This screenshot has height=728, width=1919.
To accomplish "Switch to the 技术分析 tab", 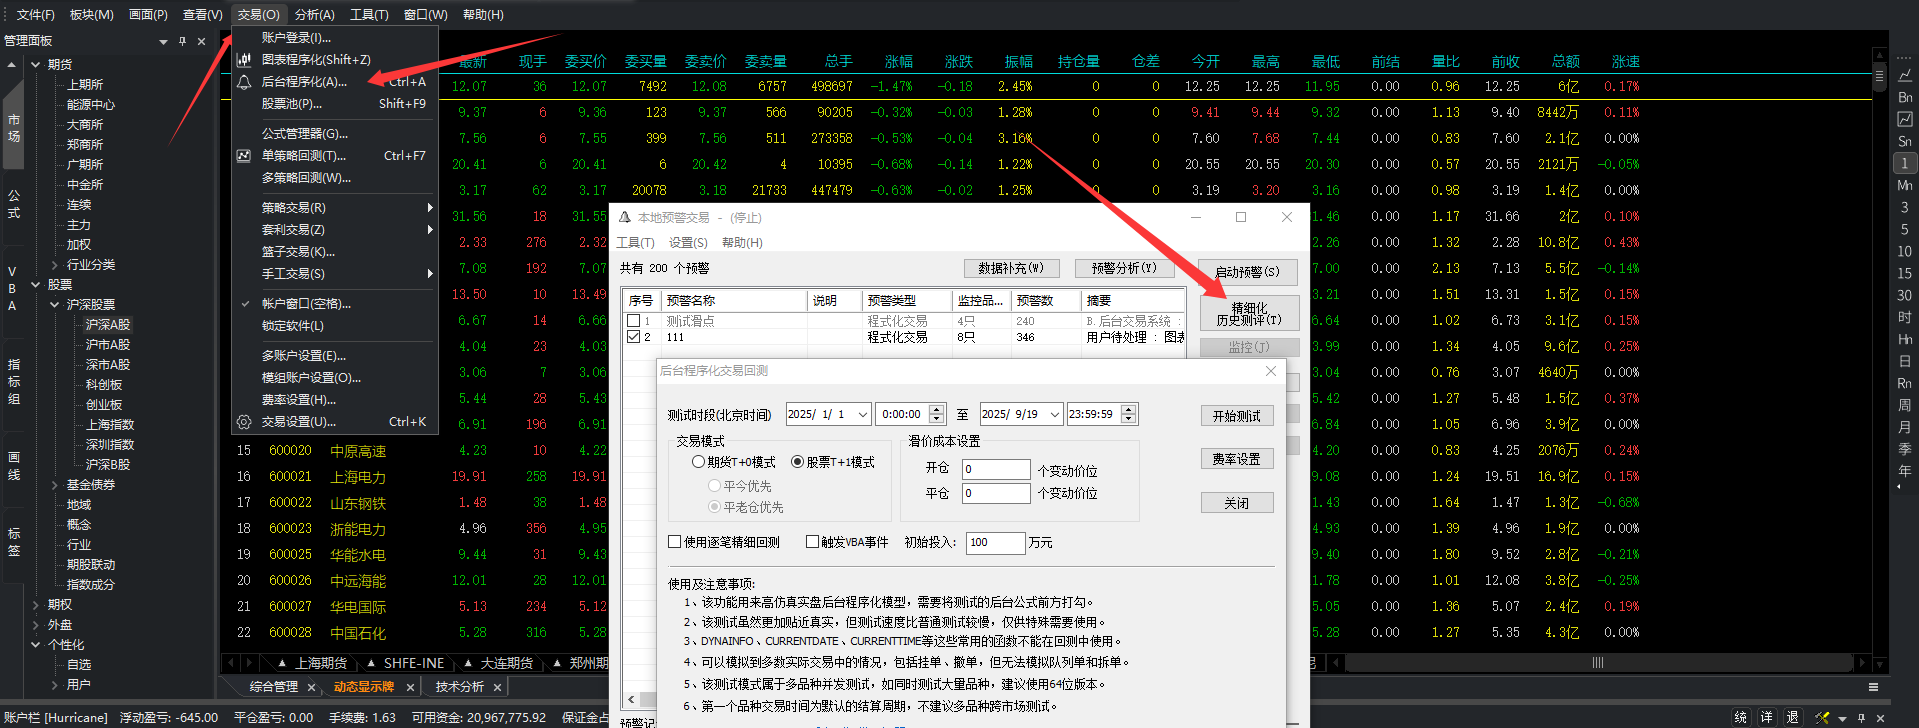I will pyautogui.click(x=459, y=687).
